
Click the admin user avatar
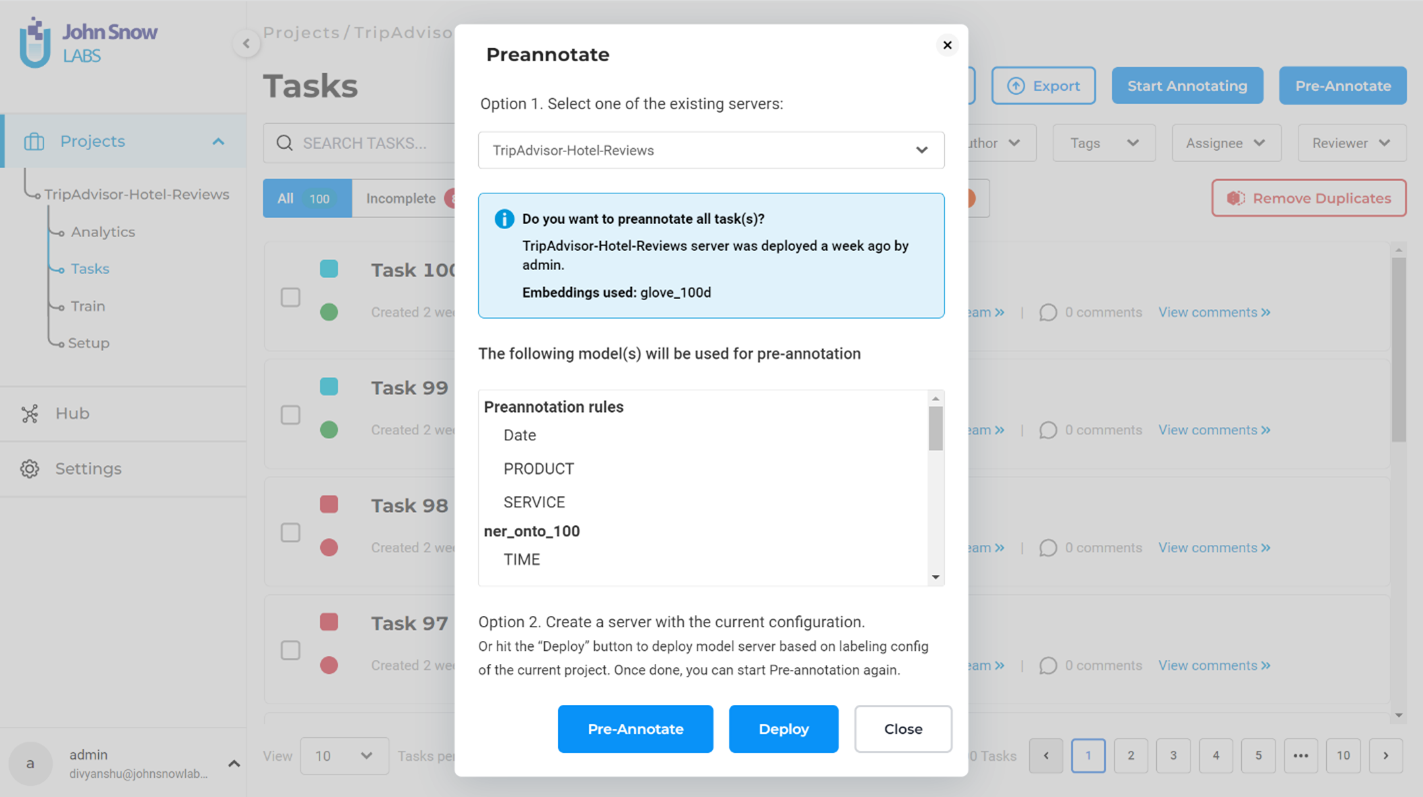pos(30,764)
